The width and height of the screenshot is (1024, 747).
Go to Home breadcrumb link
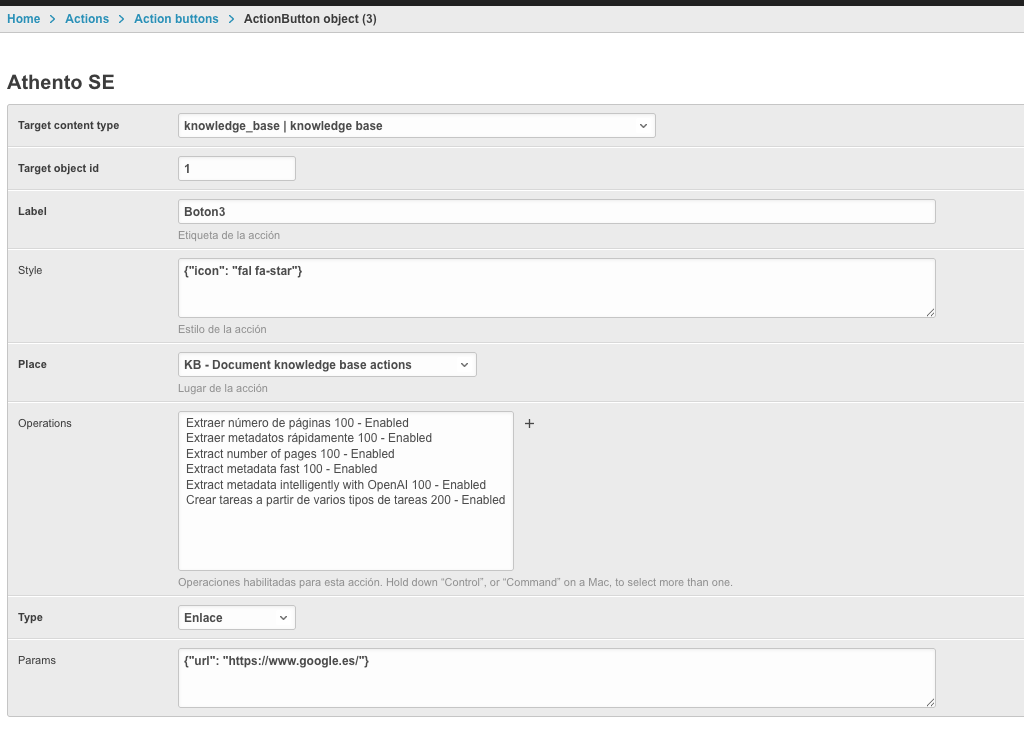tap(24, 19)
